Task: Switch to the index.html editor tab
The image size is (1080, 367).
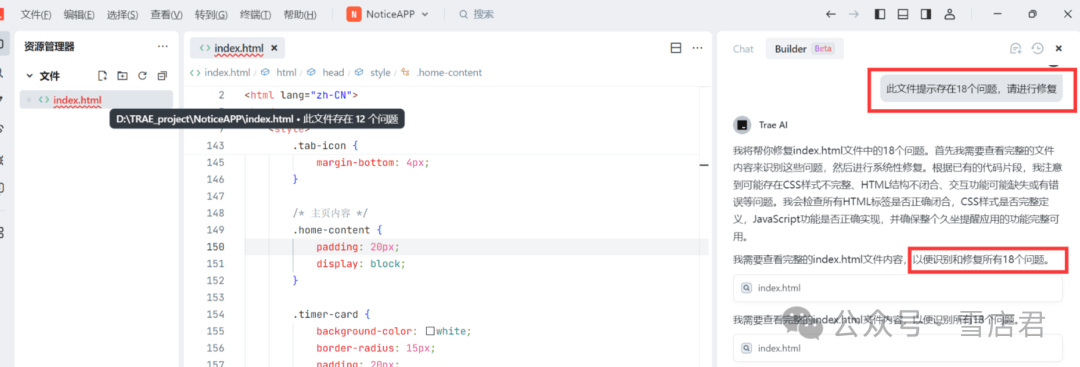Action: point(238,48)
